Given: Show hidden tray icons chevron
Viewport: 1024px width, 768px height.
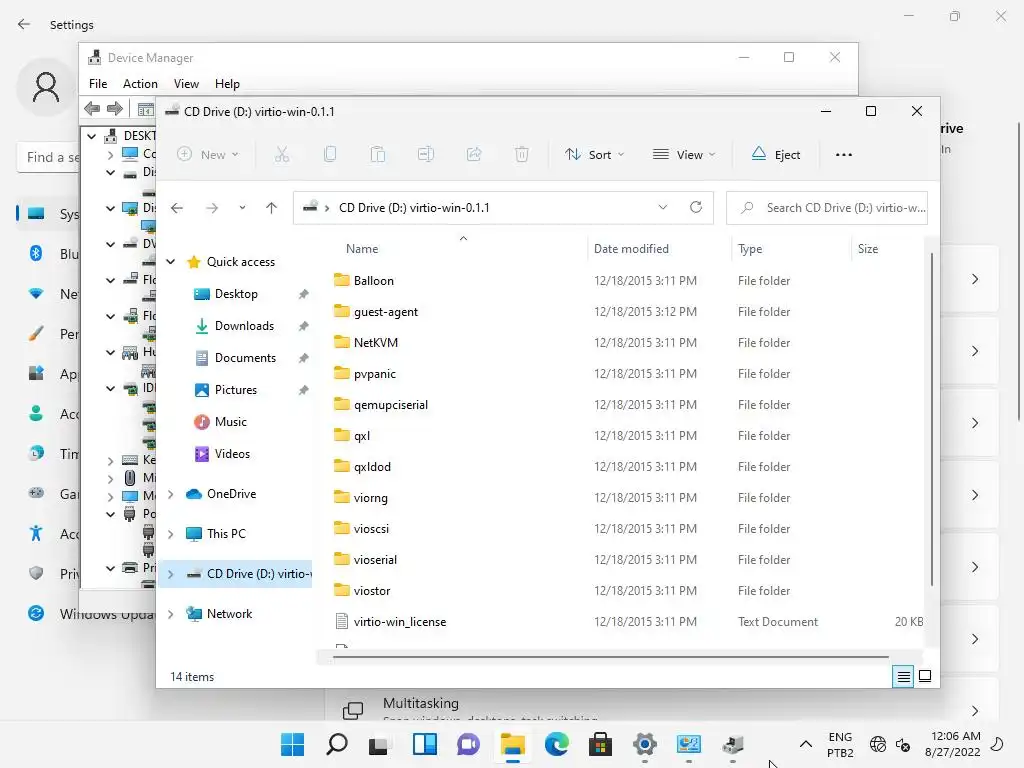Looking at the screenshot, I should point(806,744).
